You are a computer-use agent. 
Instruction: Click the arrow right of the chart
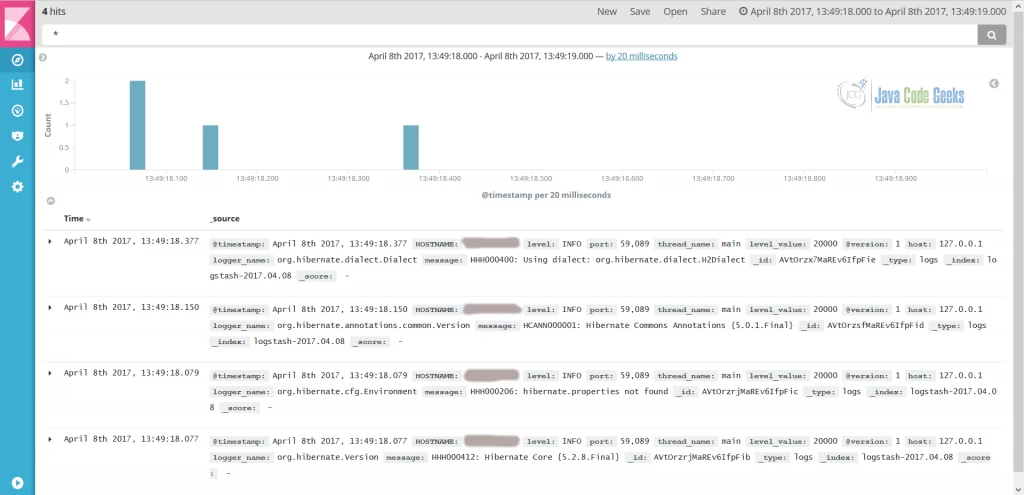[x=994, y=84]
